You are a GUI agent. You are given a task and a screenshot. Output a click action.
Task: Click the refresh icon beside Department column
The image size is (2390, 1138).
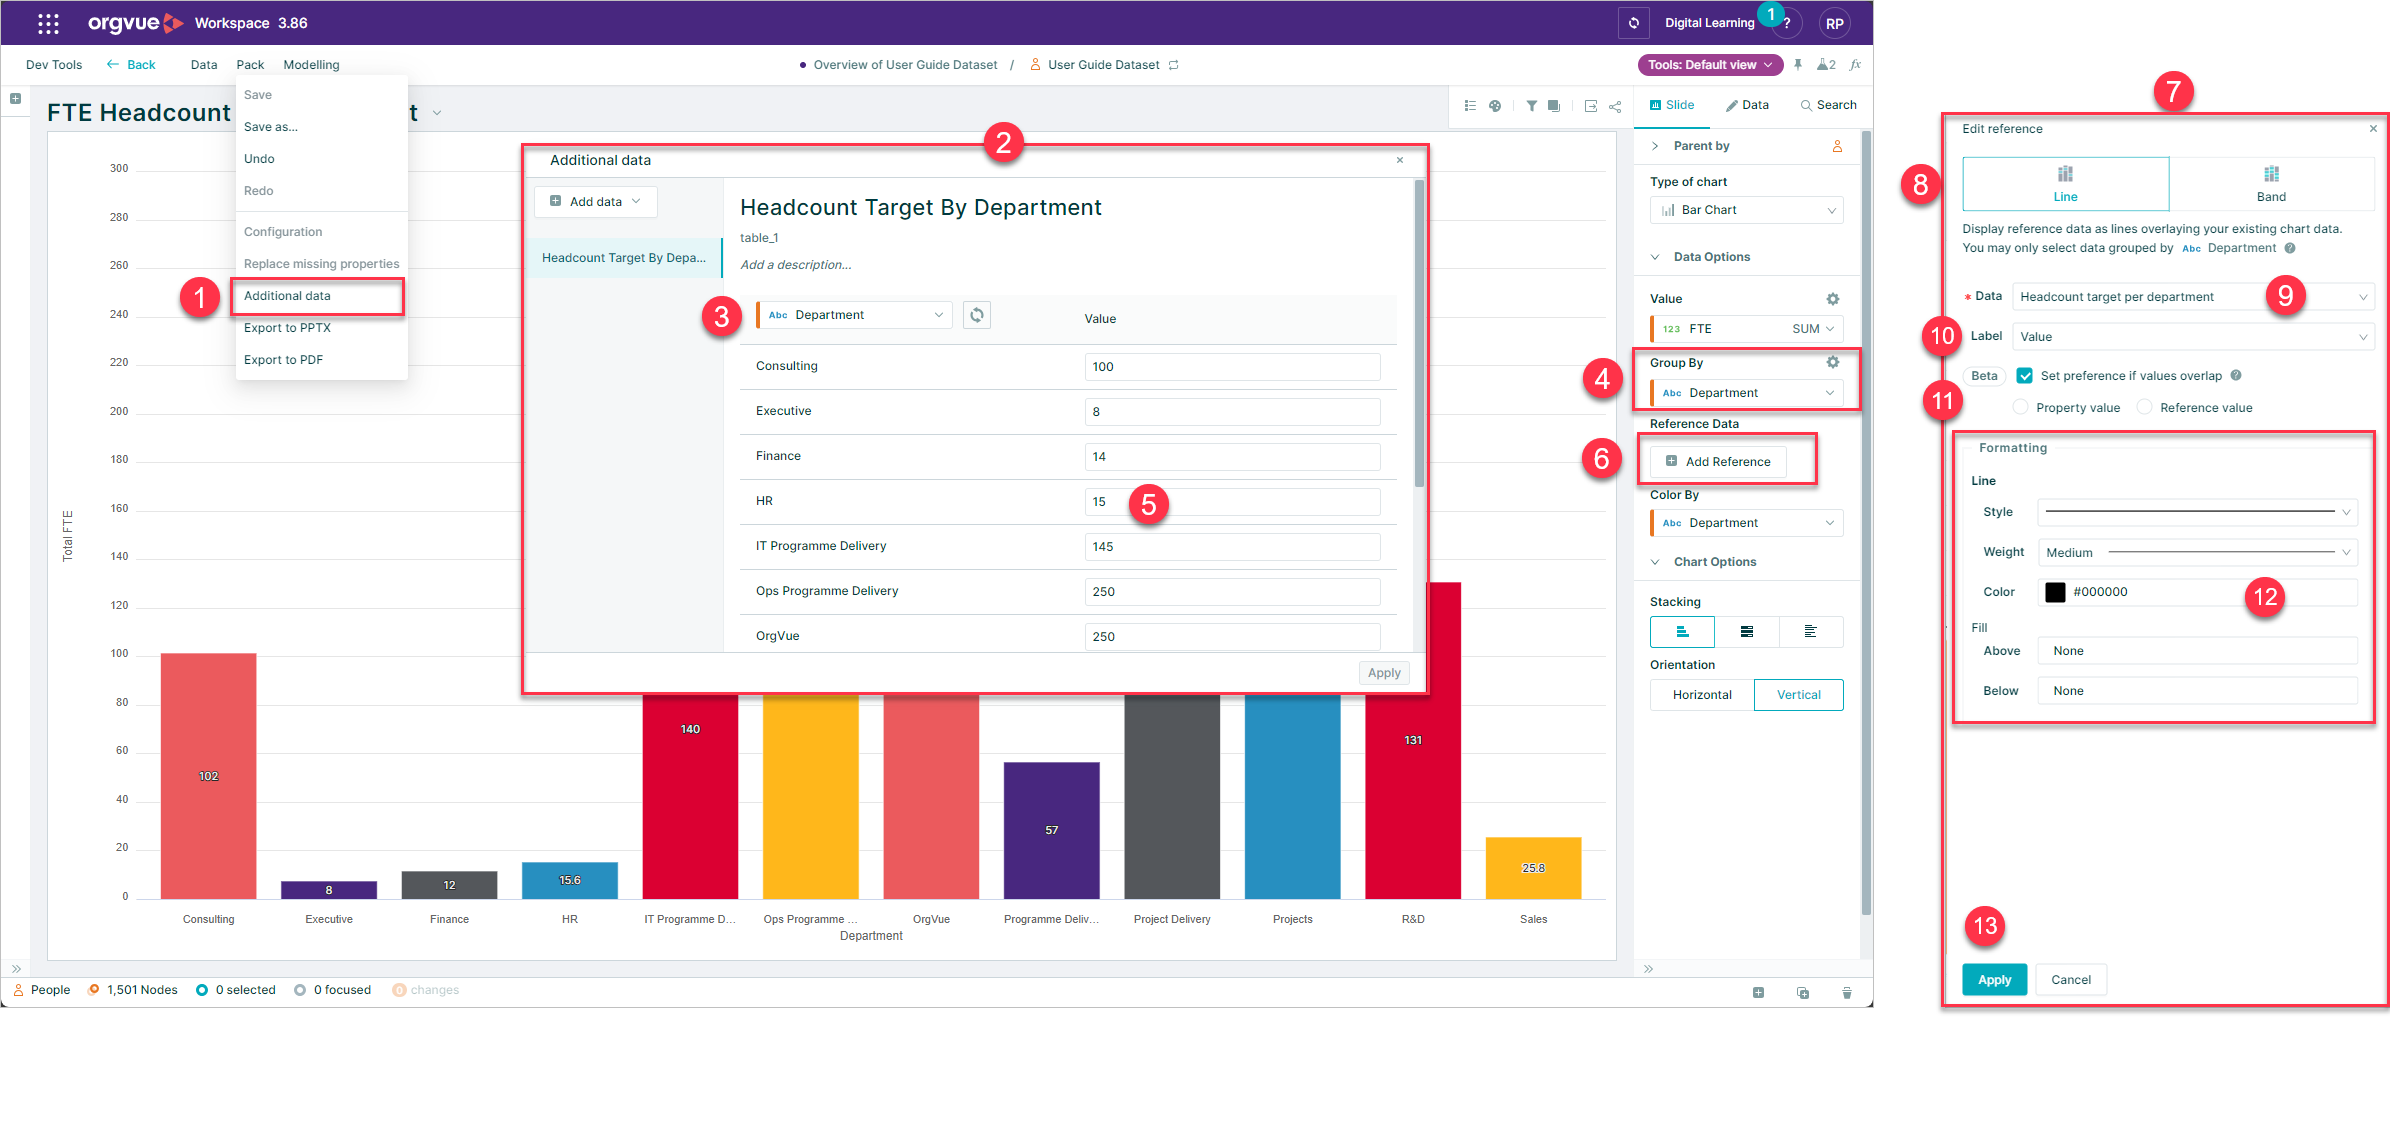(977, 315)
